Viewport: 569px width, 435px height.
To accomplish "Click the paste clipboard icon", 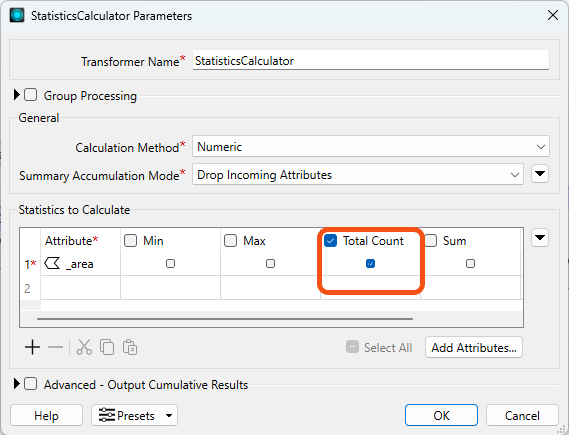I will (x=130, y=347).
